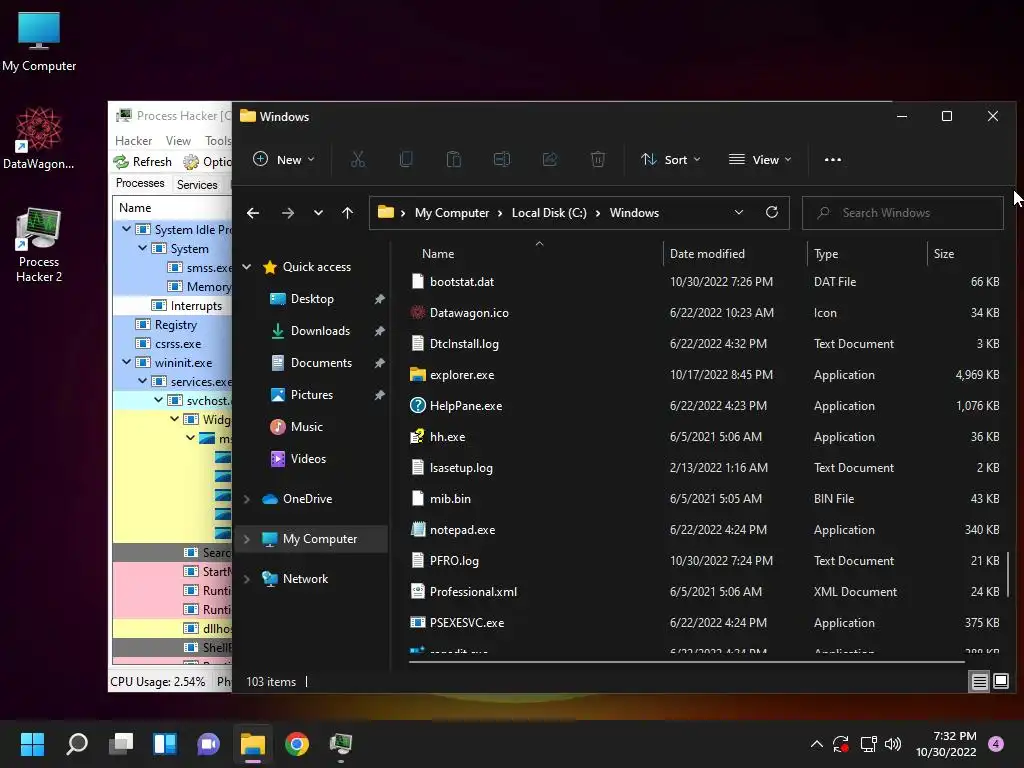
Task: Open the View menu in Process Hacker
Action: (178, 140)
